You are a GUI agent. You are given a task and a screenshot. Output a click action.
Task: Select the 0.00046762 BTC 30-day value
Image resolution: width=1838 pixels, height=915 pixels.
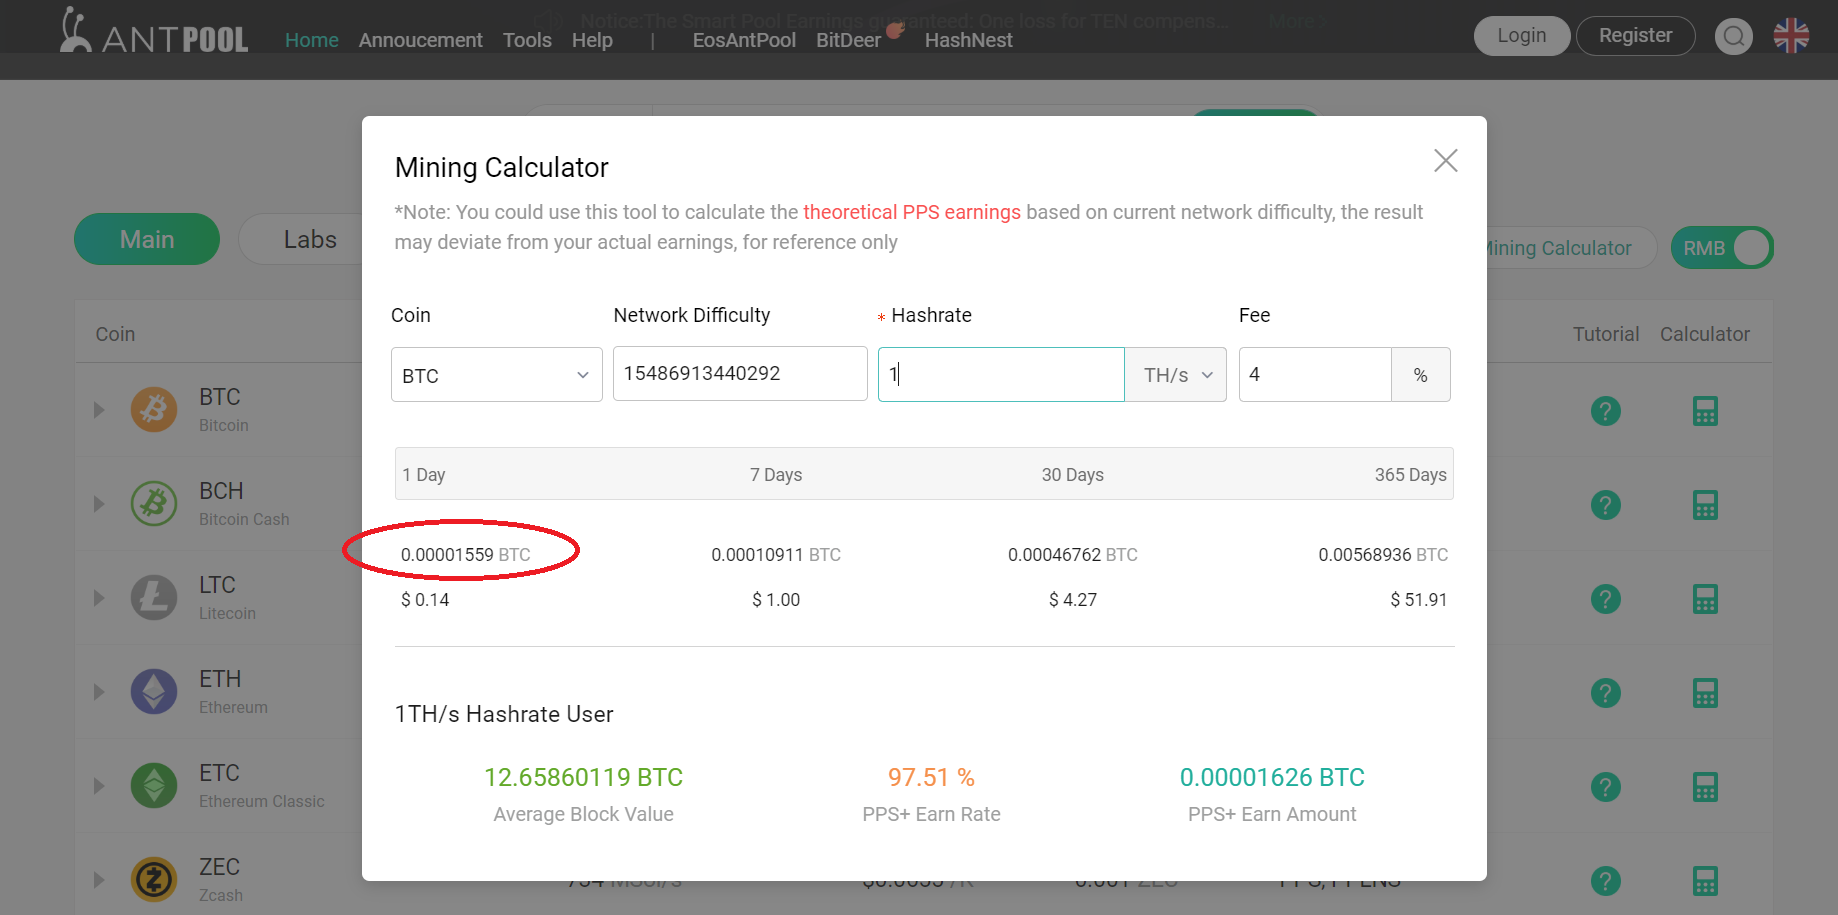point(1073,555)
